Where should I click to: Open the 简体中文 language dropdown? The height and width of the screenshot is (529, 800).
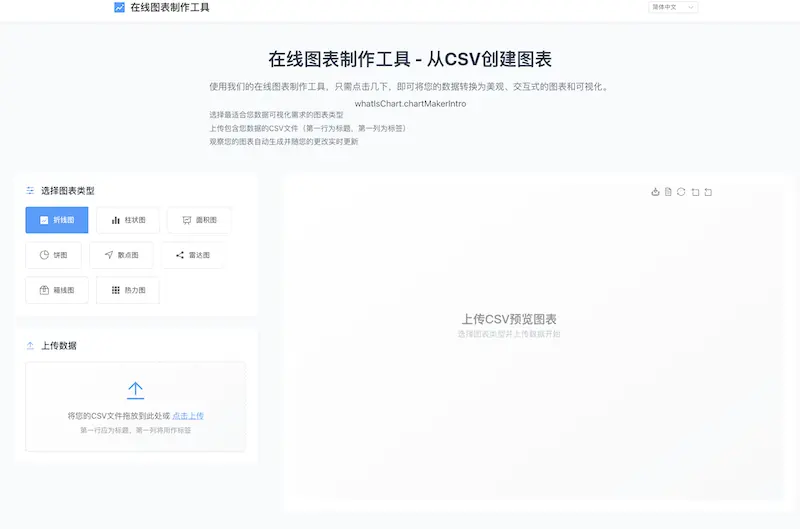coord(673,7)
